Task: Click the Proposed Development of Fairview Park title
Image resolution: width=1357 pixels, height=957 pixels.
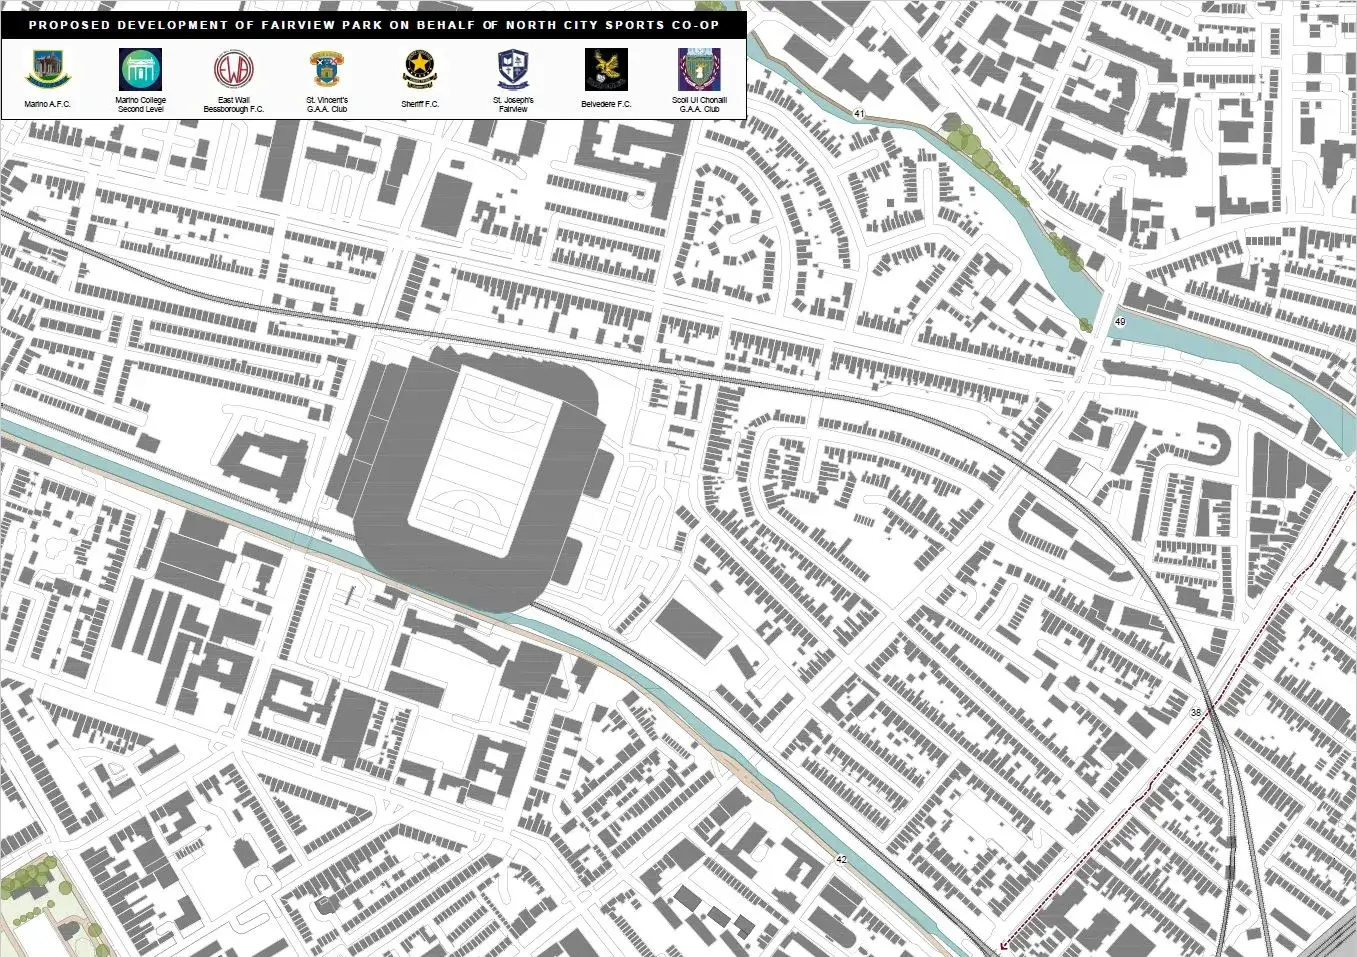Action: point(373,25)
